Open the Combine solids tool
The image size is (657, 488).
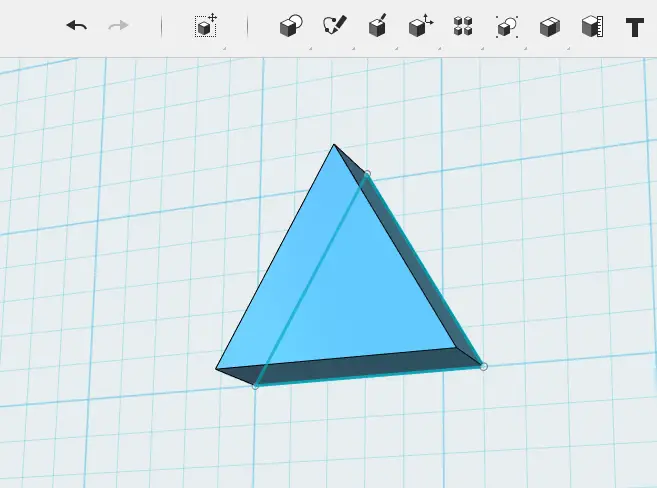pyautogui.click(x=550, y=27)
